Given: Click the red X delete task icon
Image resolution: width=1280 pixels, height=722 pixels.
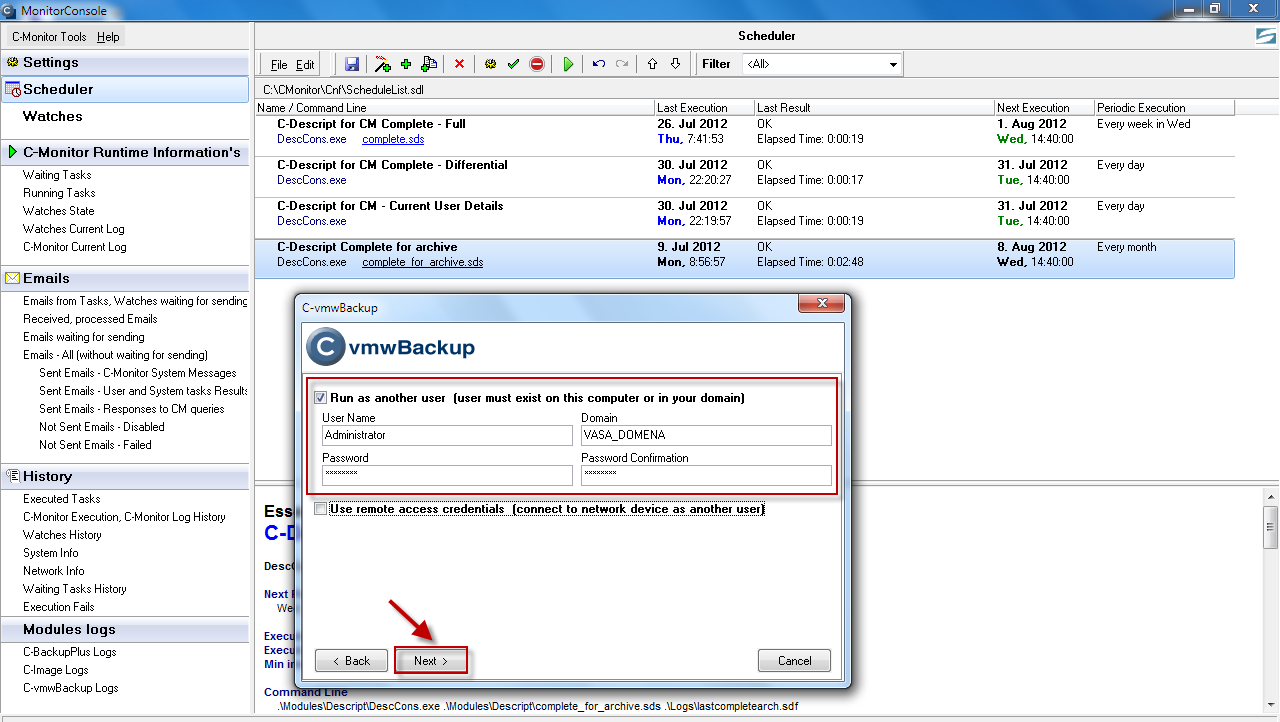Looking at the screenshot, I should coord(460,64).
